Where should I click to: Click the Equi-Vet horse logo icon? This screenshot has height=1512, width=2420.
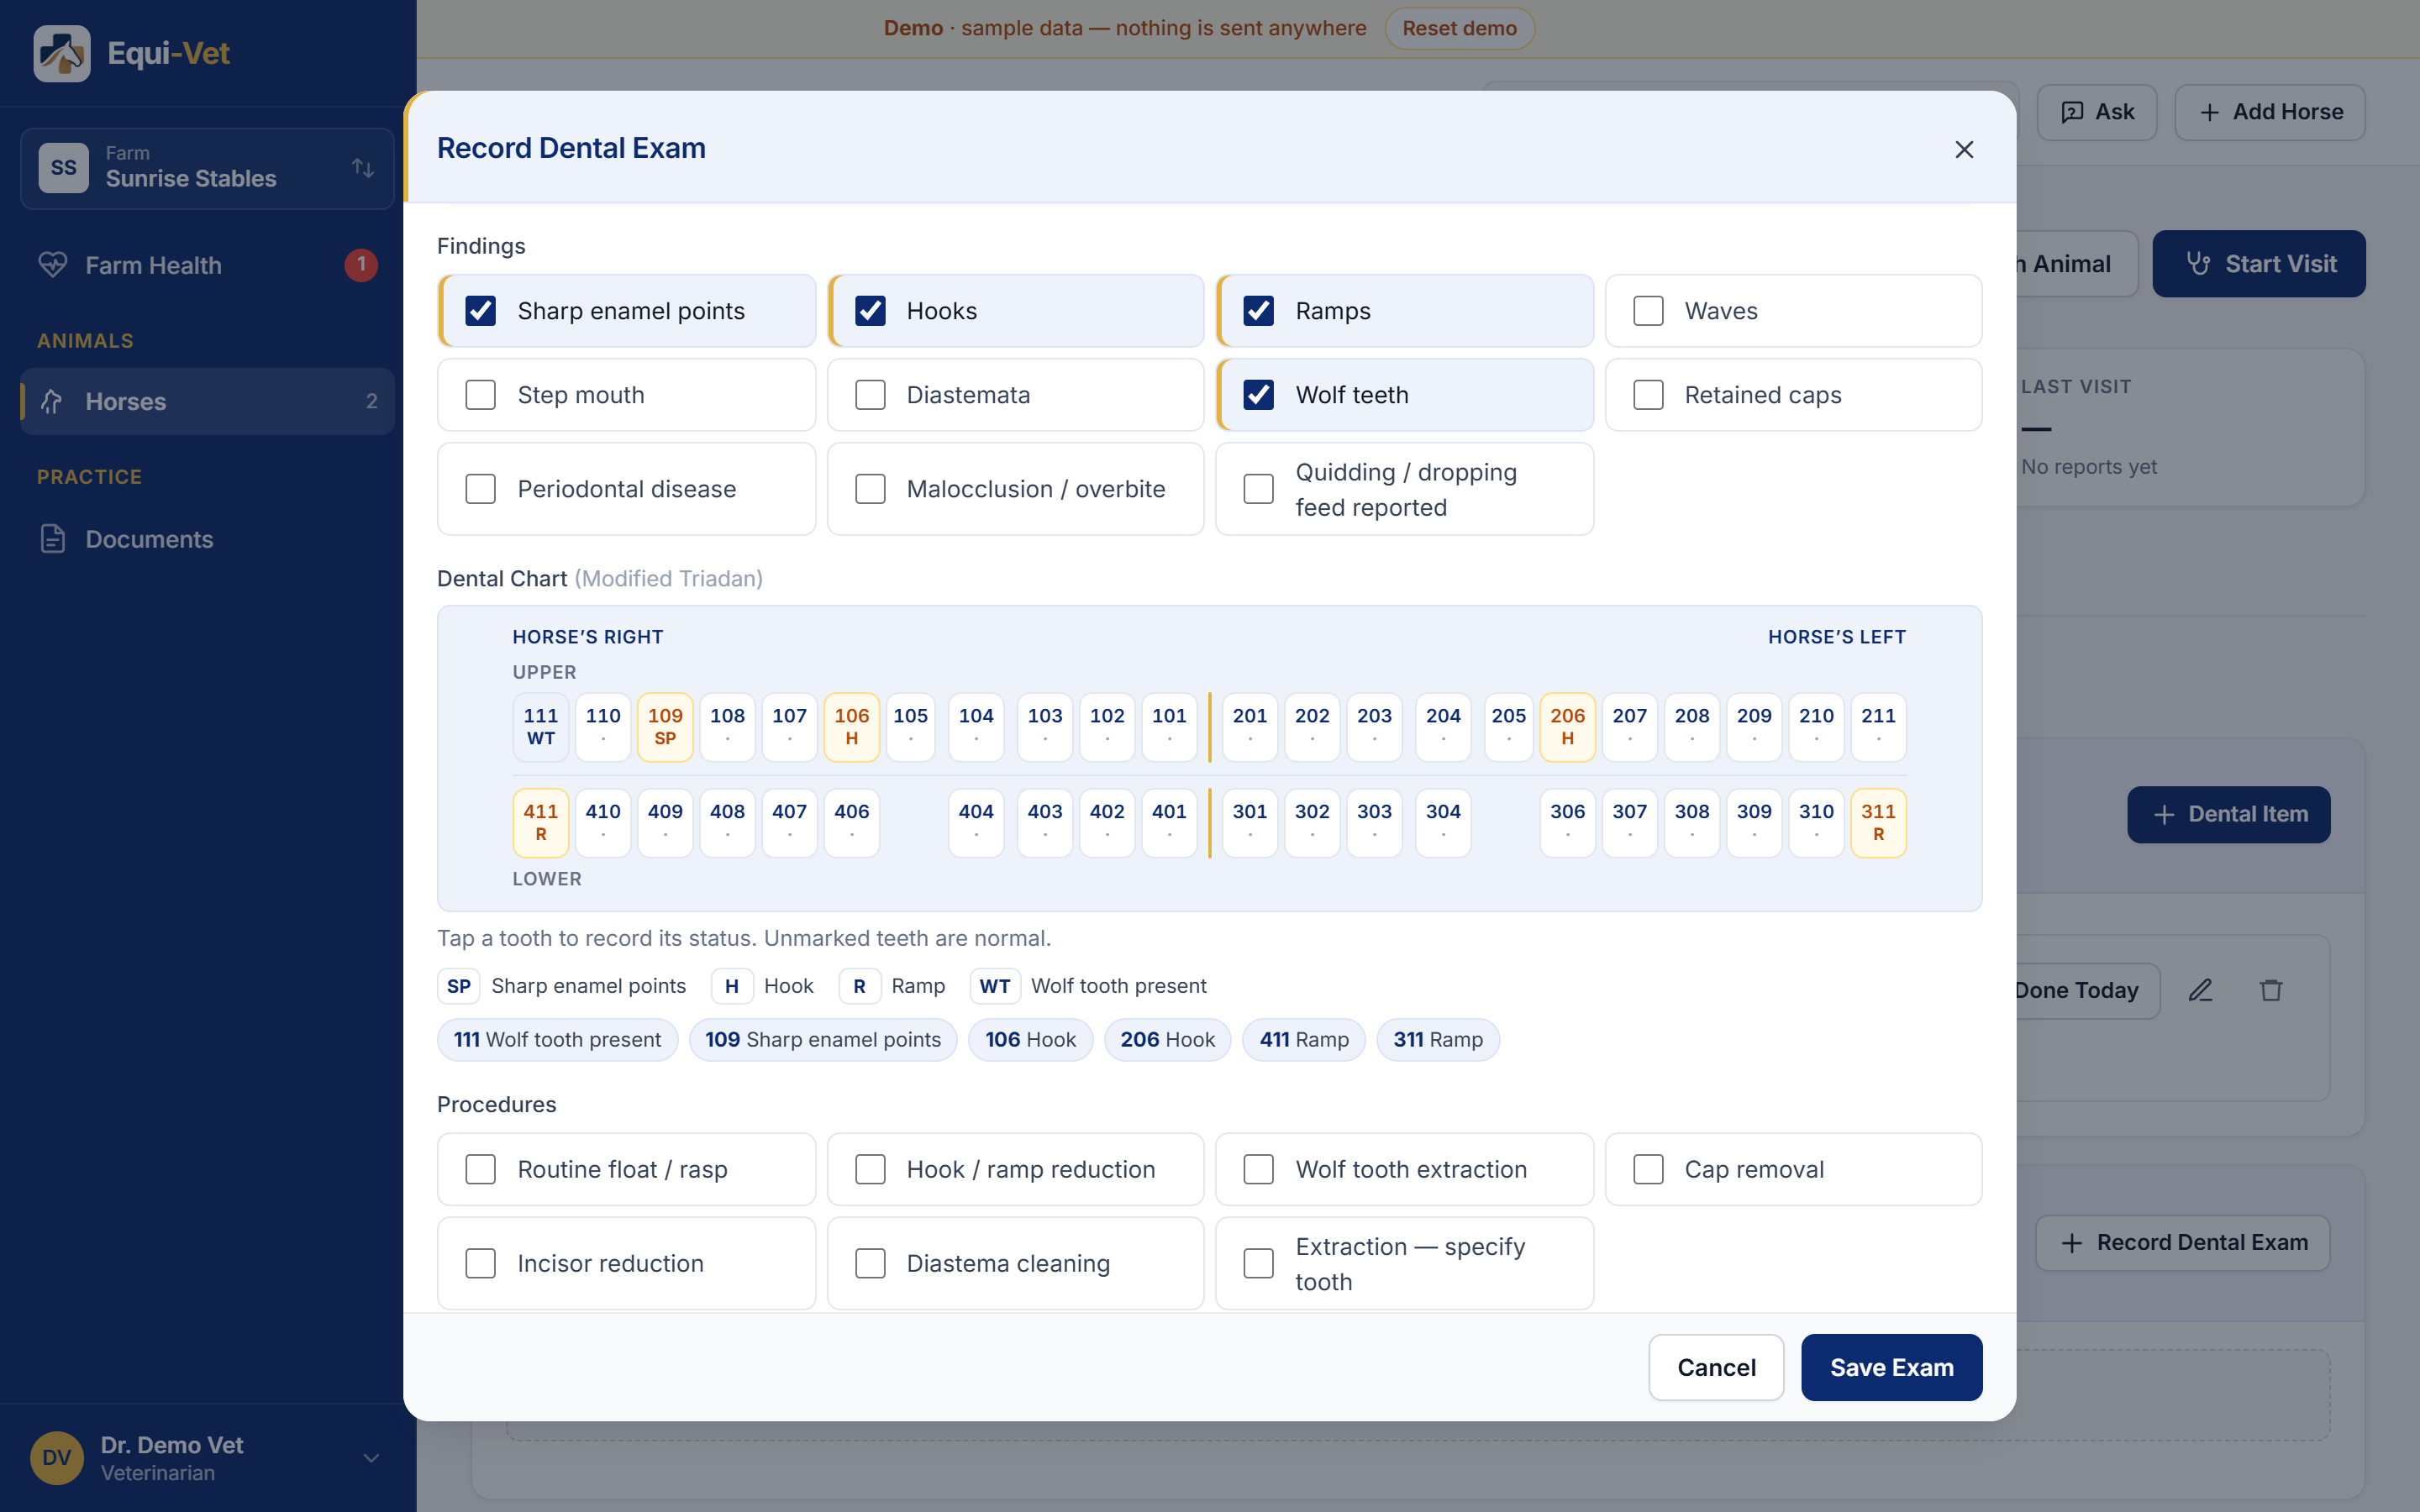62,53
